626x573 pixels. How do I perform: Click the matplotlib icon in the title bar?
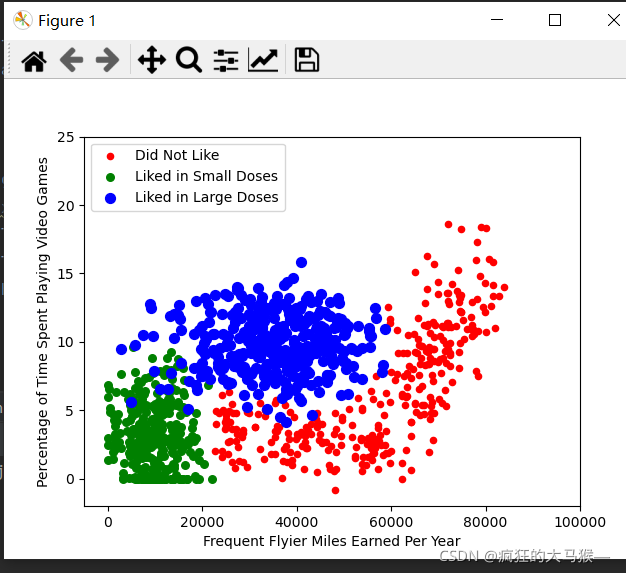pos(22,20)
